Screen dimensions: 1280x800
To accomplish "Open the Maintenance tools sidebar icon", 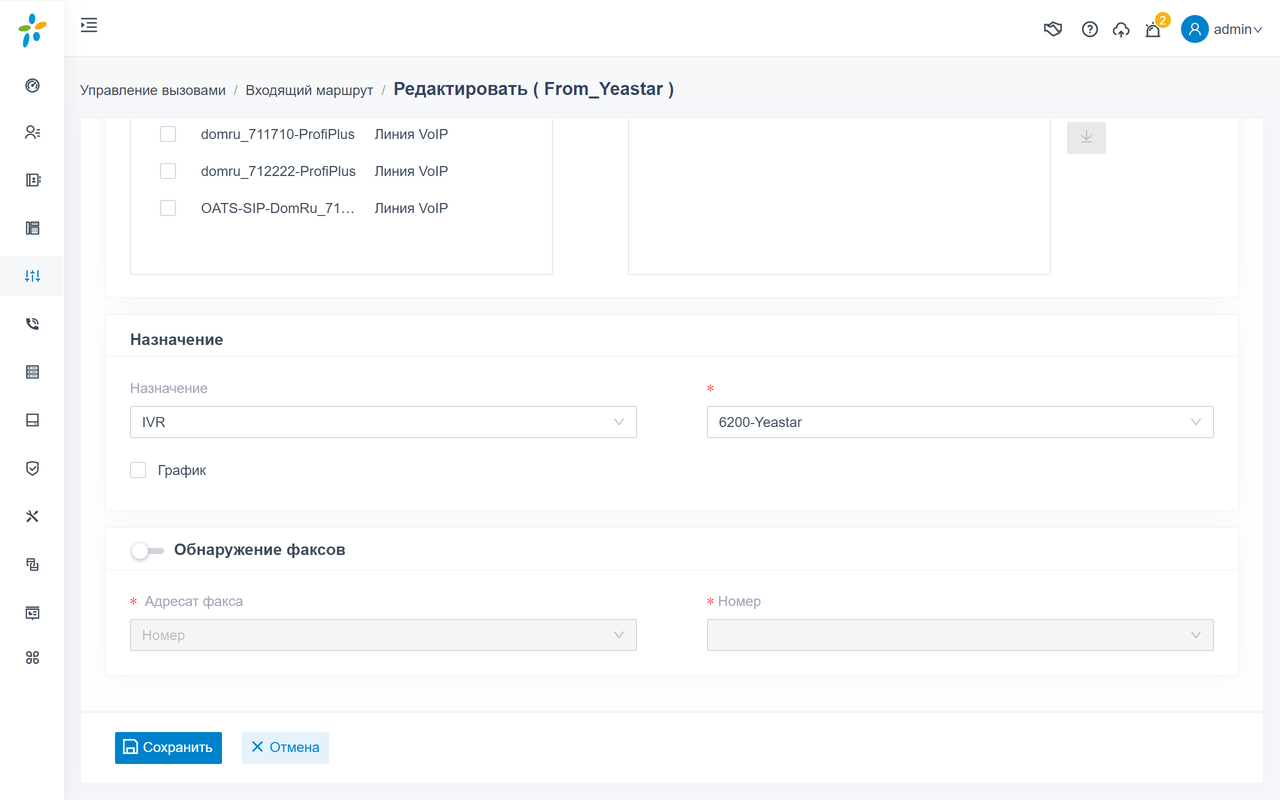I will (32, 516).
